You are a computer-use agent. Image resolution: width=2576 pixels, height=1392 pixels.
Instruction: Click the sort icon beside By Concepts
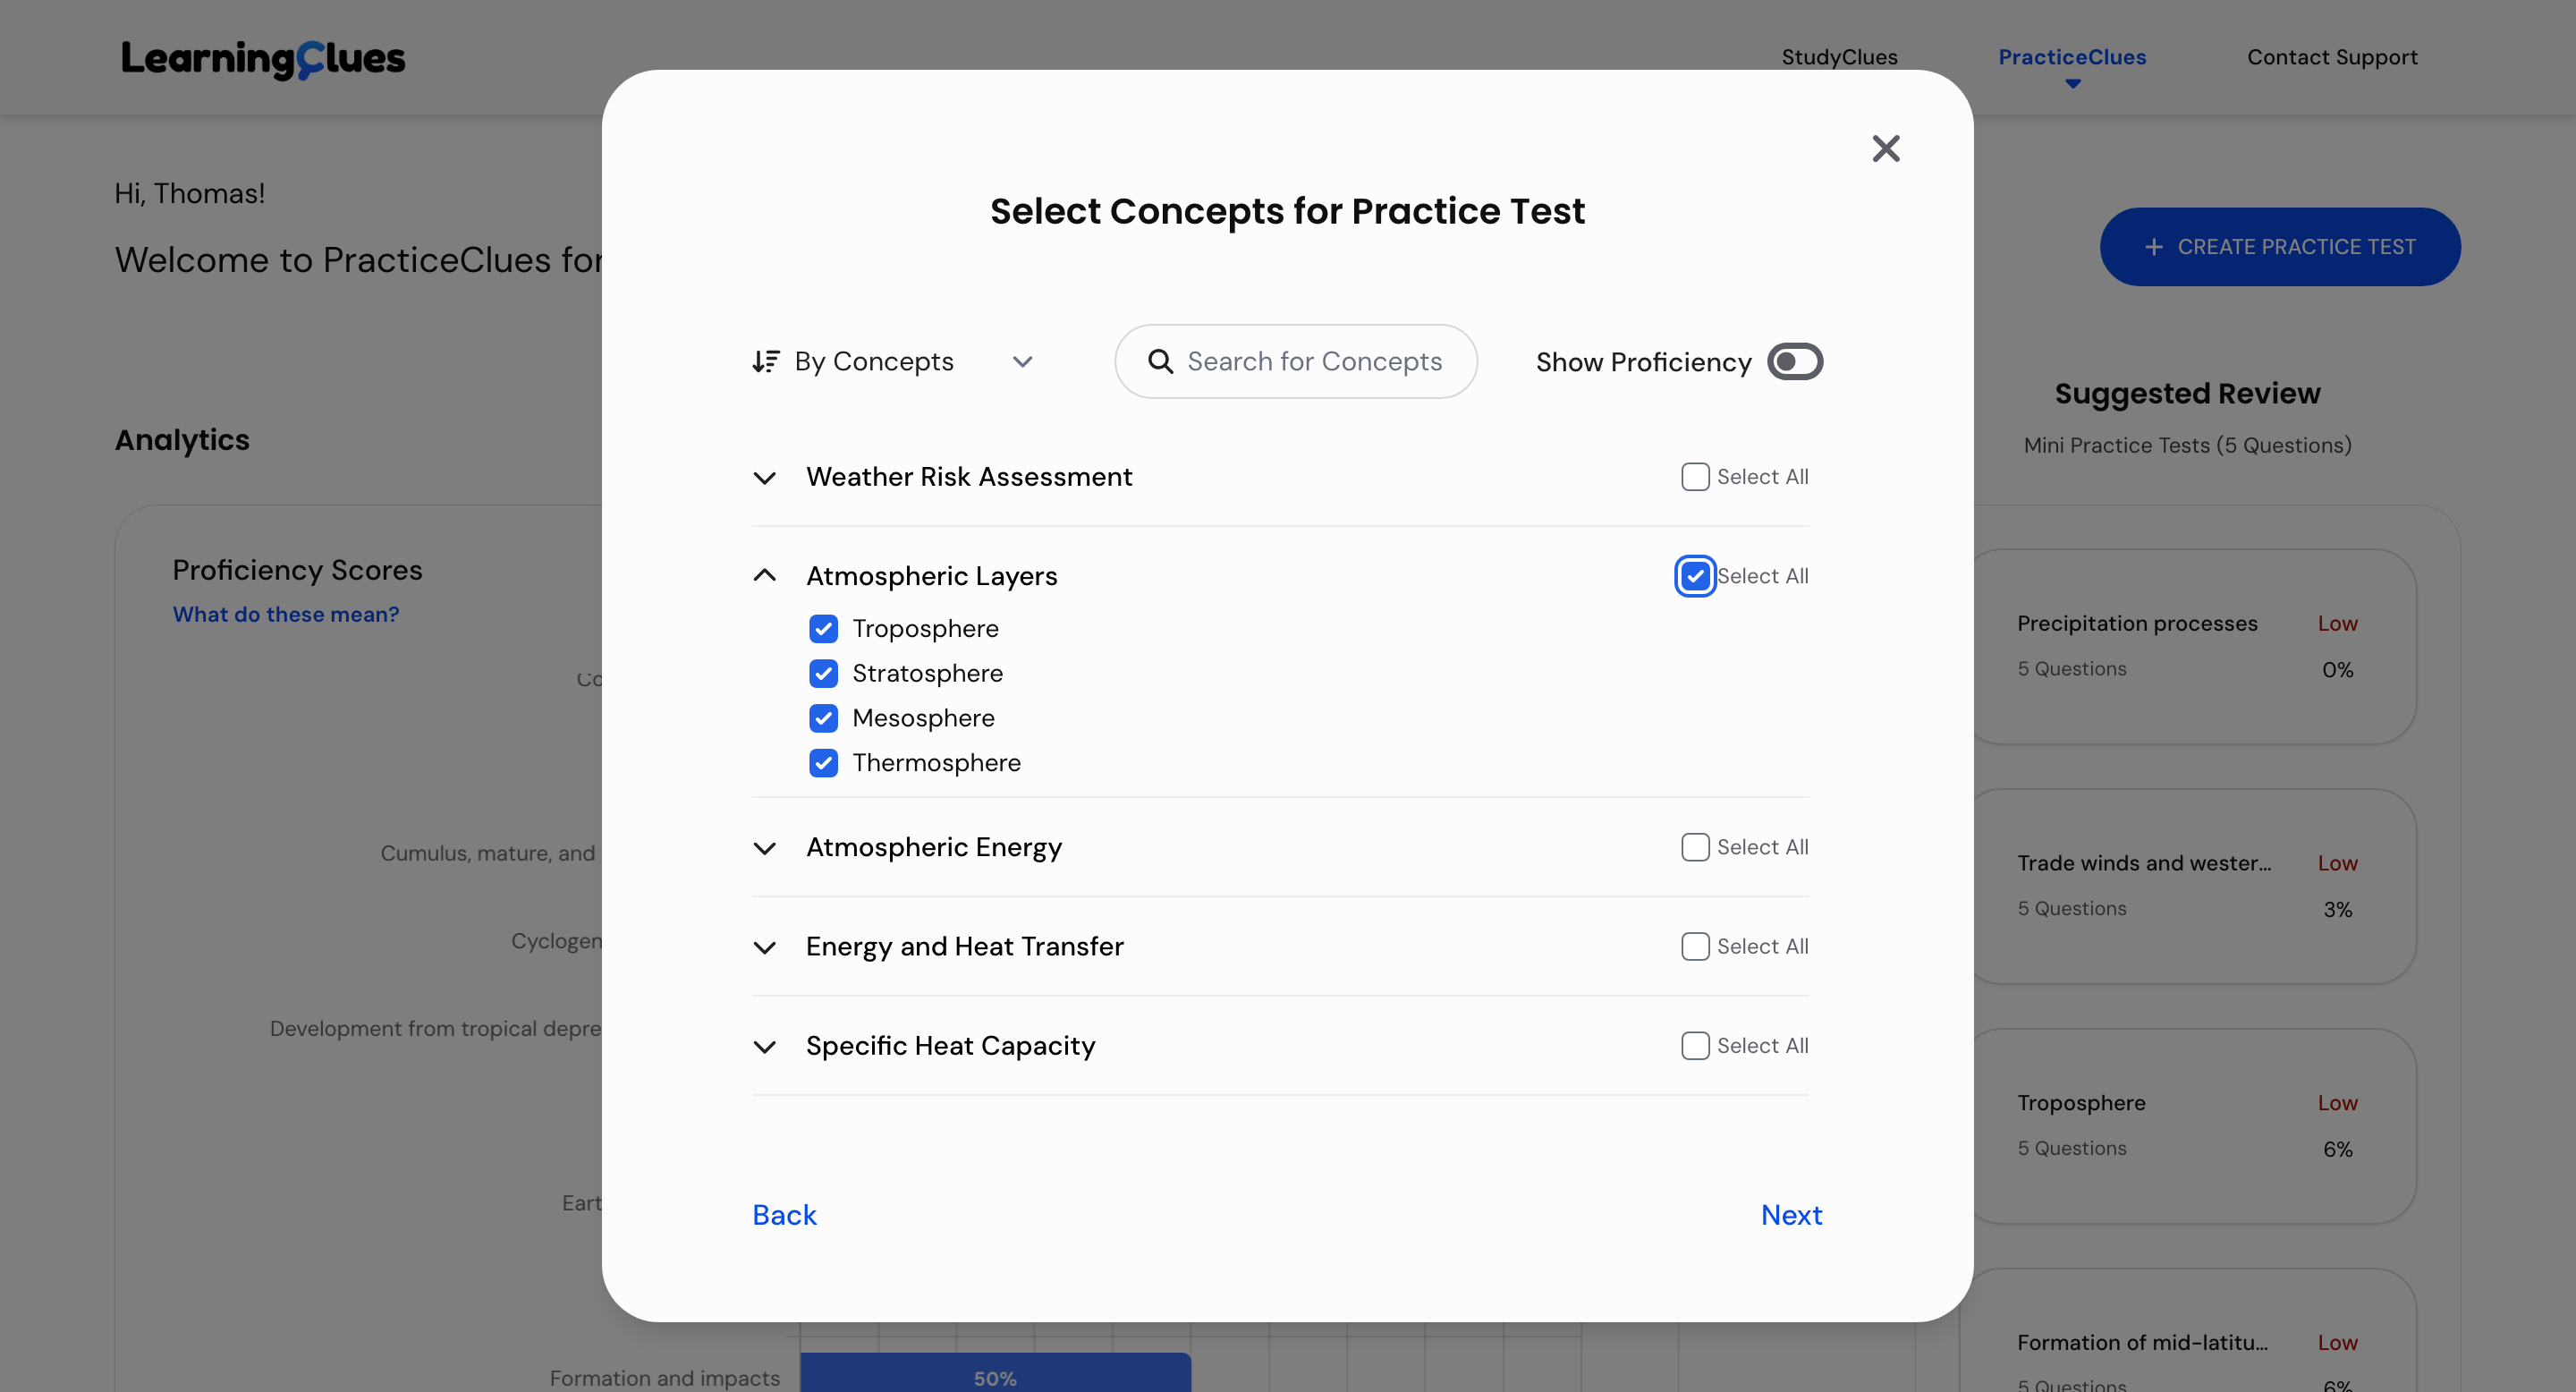coord(766,361)
